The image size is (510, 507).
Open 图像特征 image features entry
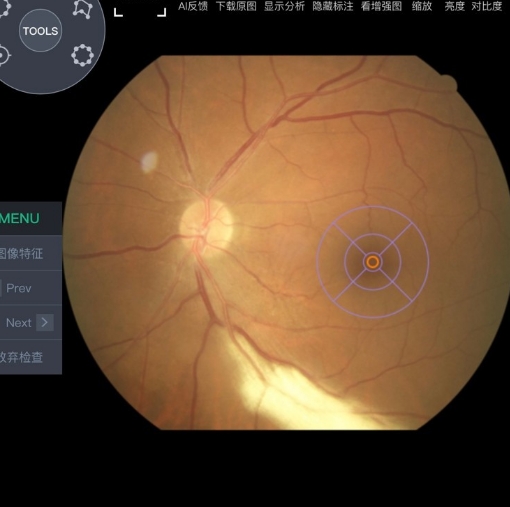31,253
